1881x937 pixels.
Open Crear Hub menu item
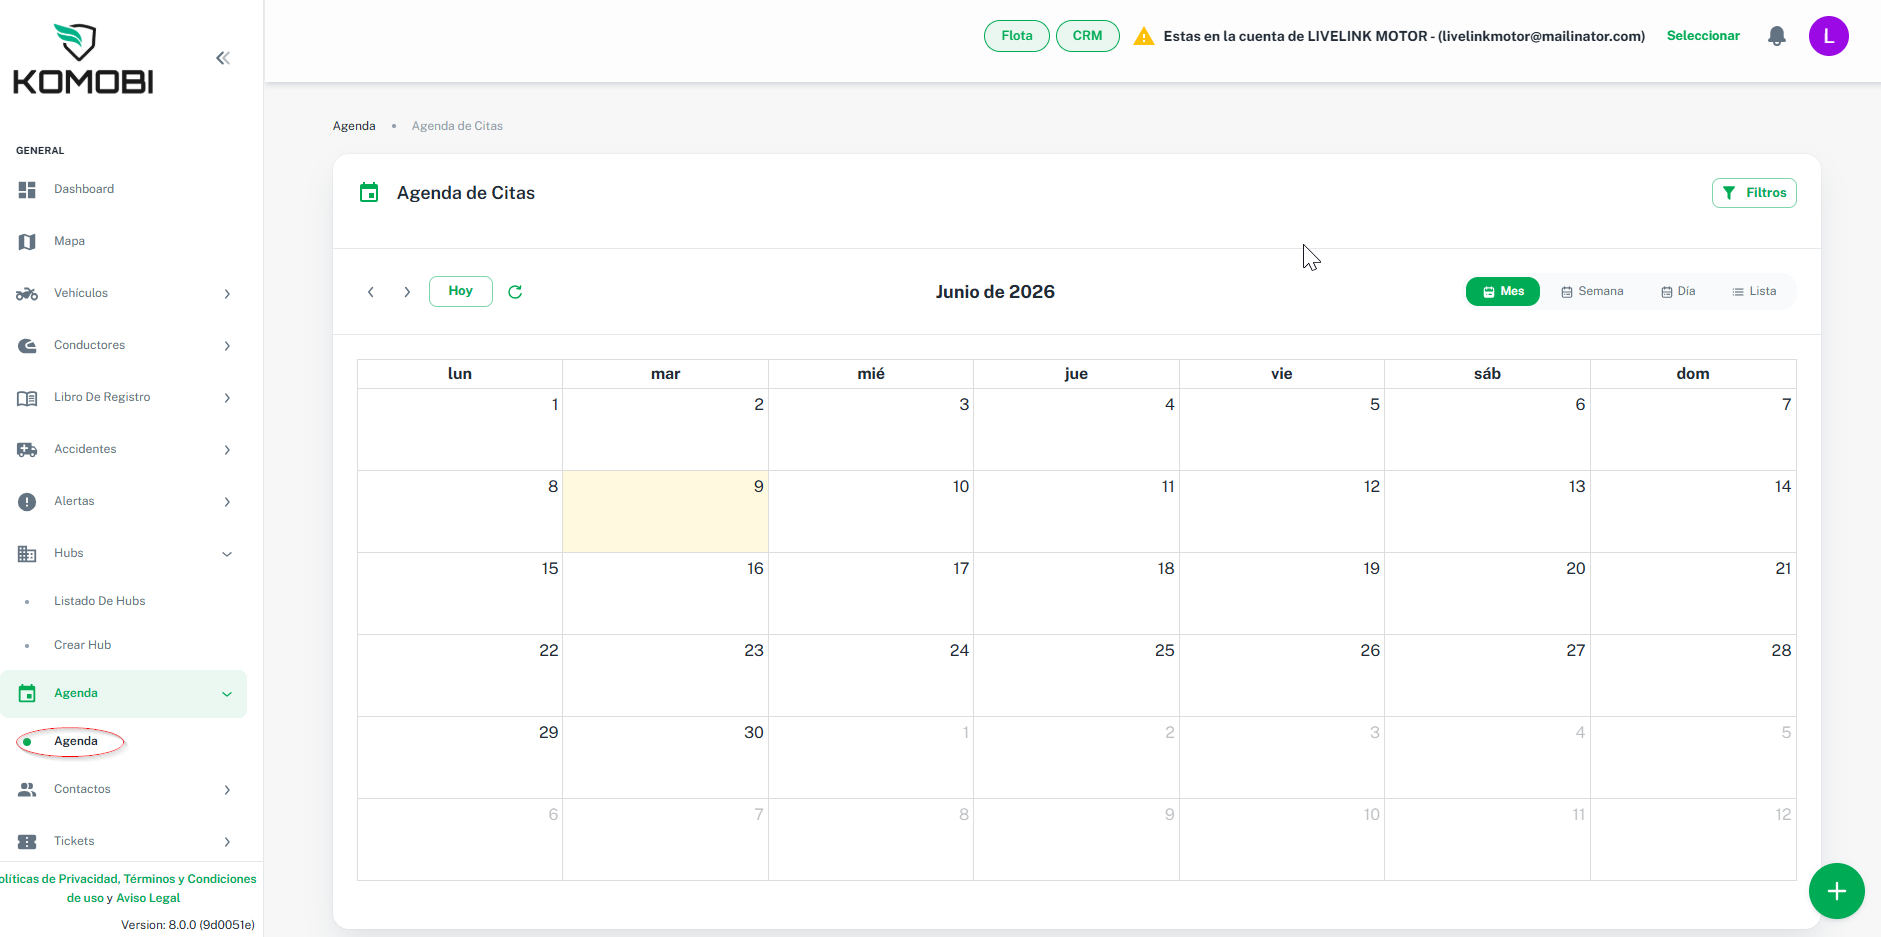pos(82,645)
